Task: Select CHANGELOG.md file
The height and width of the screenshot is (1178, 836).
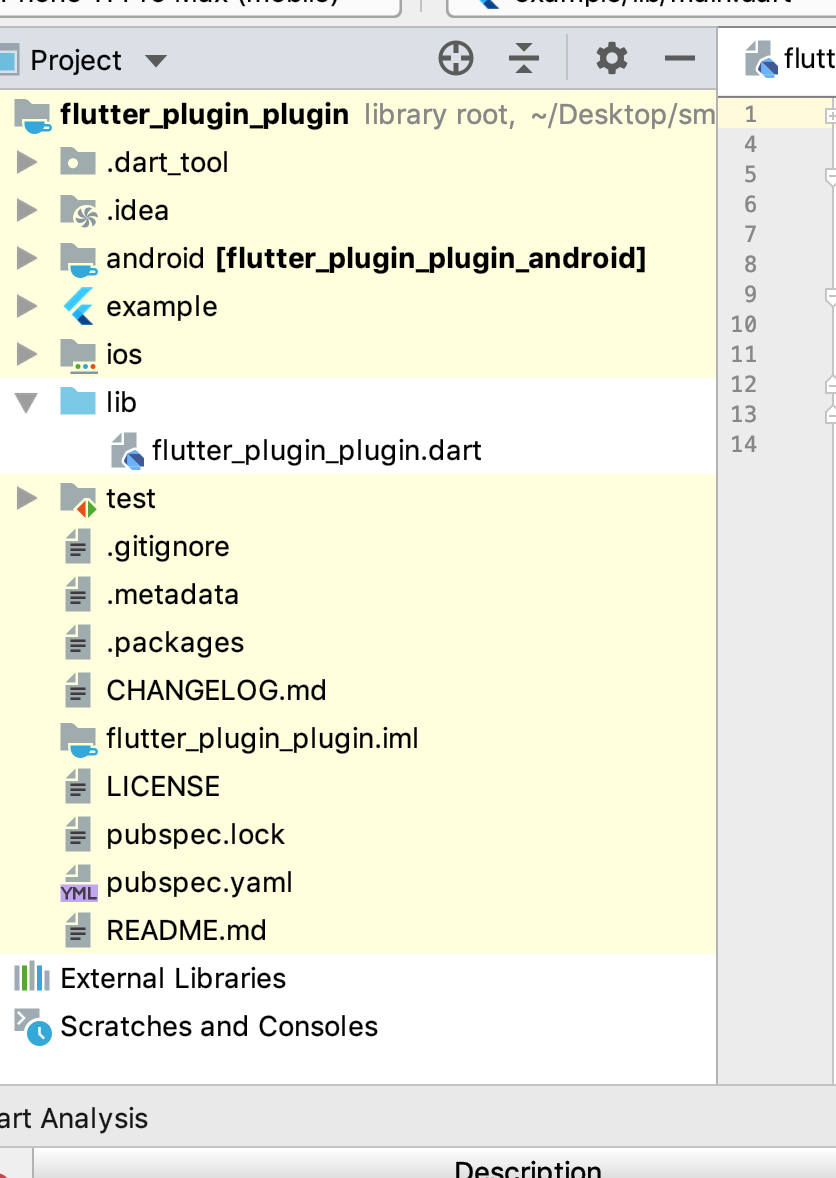Action: coord(216,690)
